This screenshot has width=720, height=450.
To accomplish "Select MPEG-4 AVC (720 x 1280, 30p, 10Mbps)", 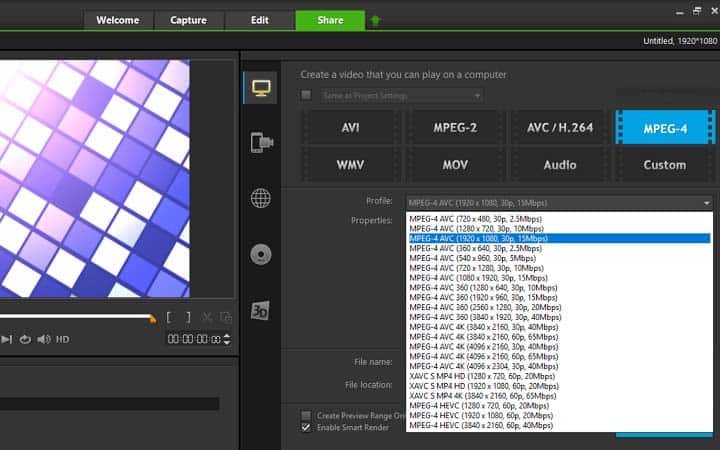I will coord(559,268).
